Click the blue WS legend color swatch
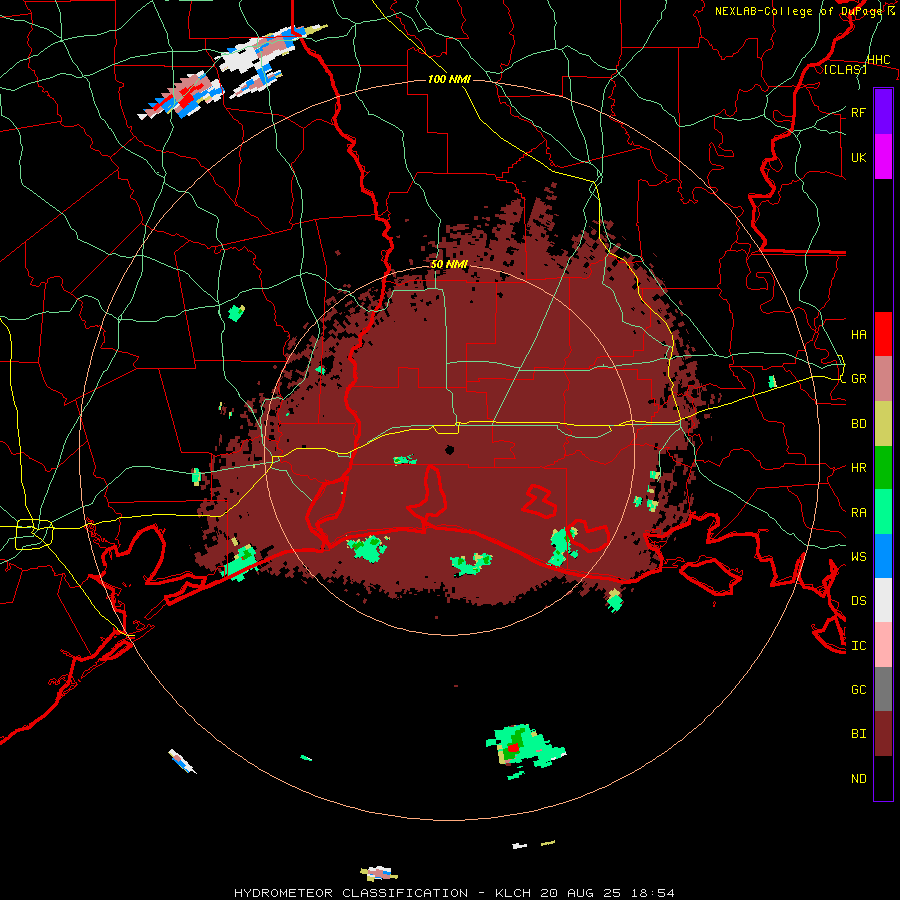900x900 pixels. pyautogui.click(x=883, y=556)
